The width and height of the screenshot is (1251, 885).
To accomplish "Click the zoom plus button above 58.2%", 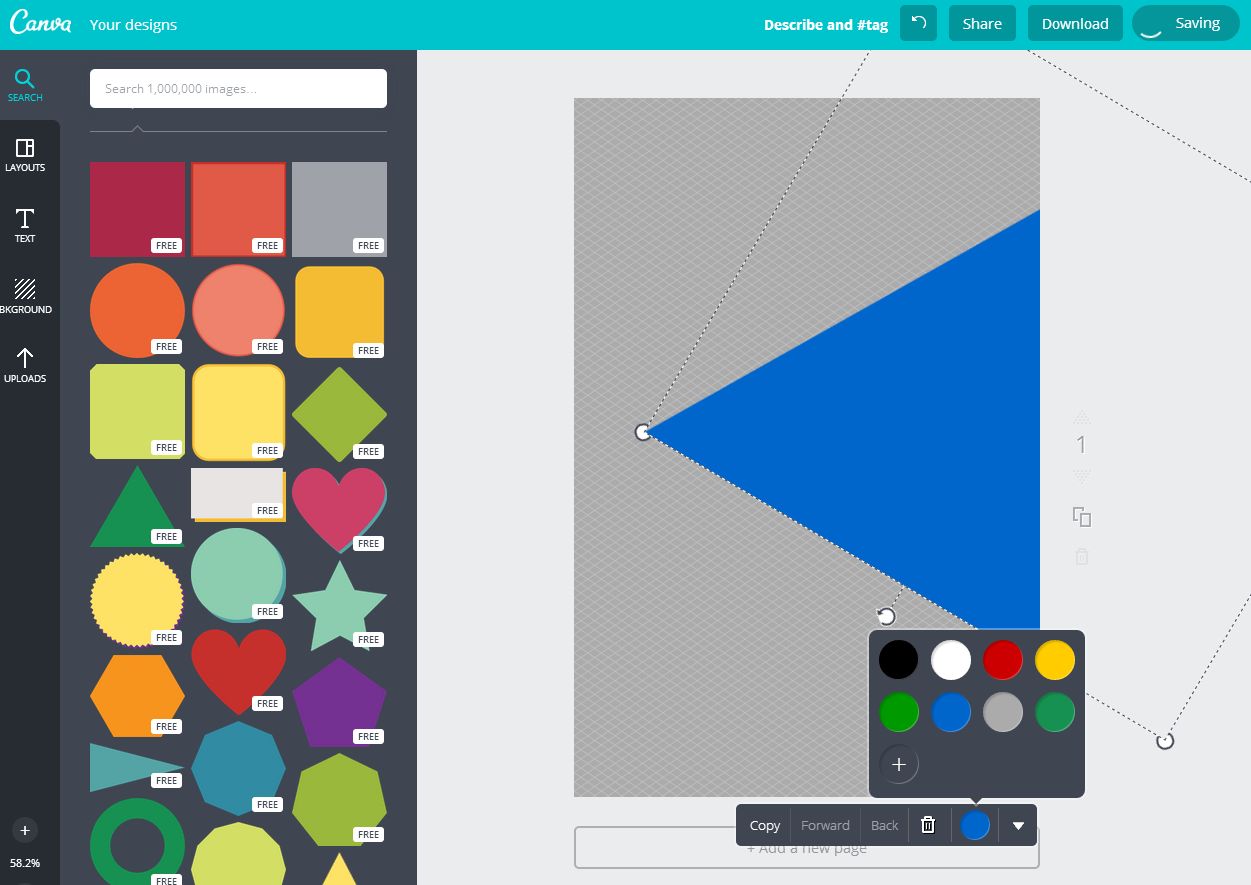I will (25, 830).
